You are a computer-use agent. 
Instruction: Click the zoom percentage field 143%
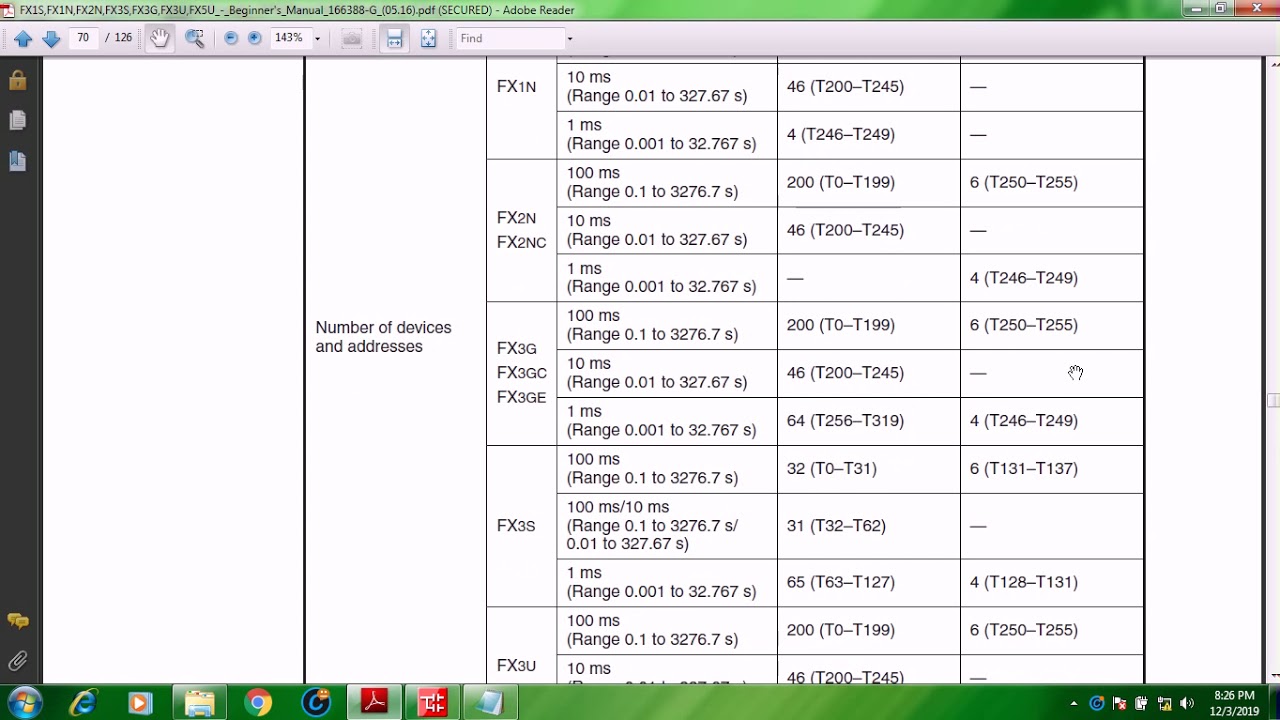(x=289, y=38)
